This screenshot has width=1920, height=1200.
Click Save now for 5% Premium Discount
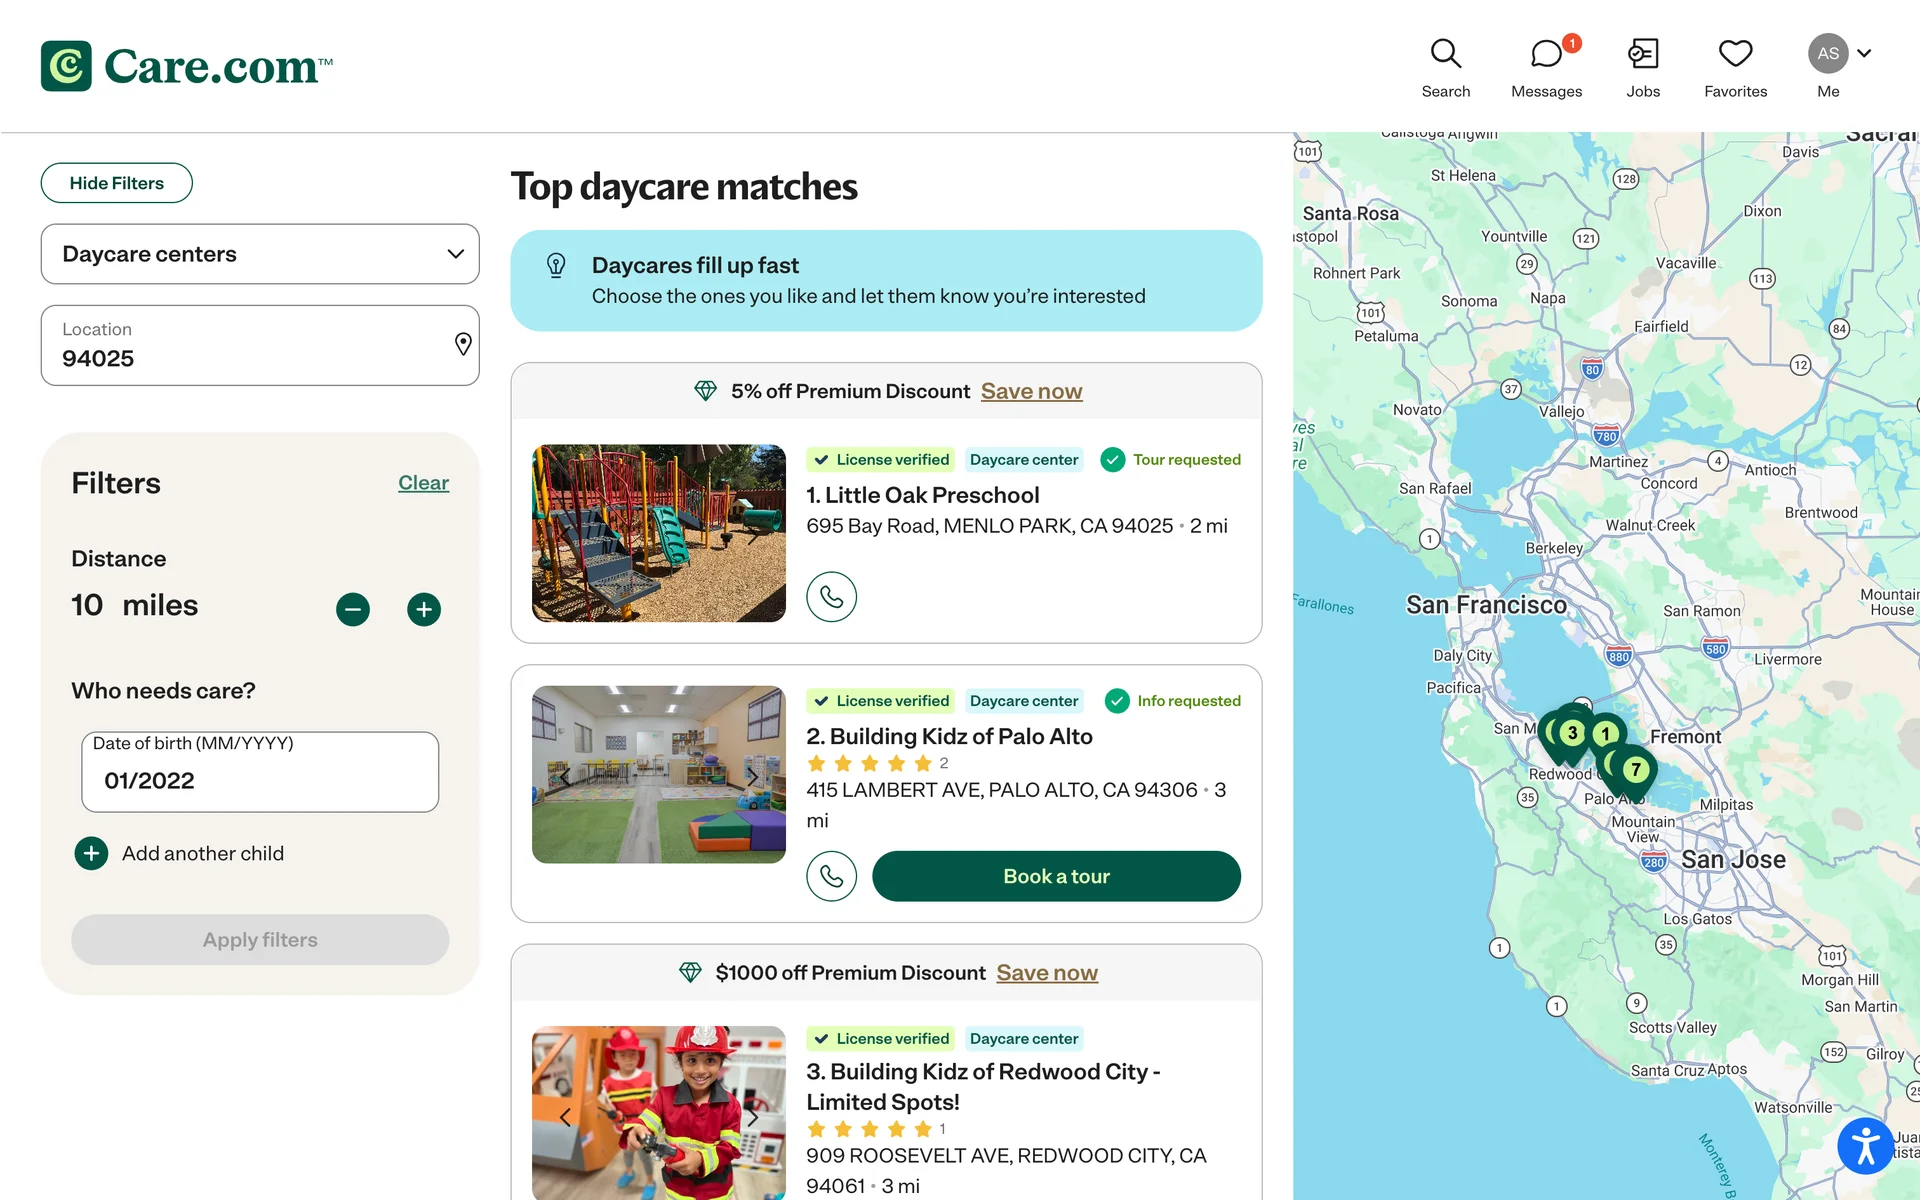[1031, 391]
